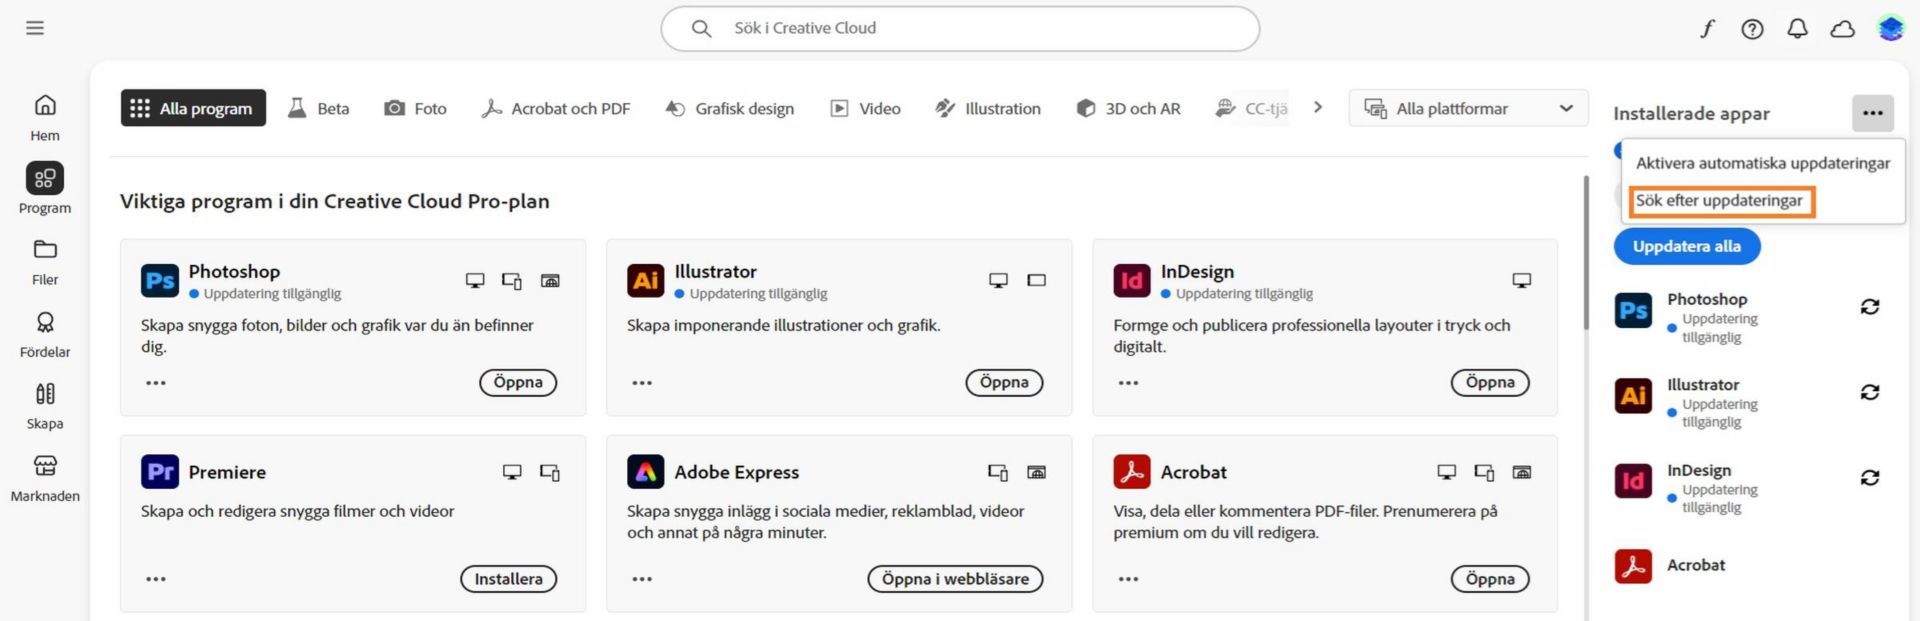
Task: Click the vertical scrollbar of app list
Action: coord(1586,253)
